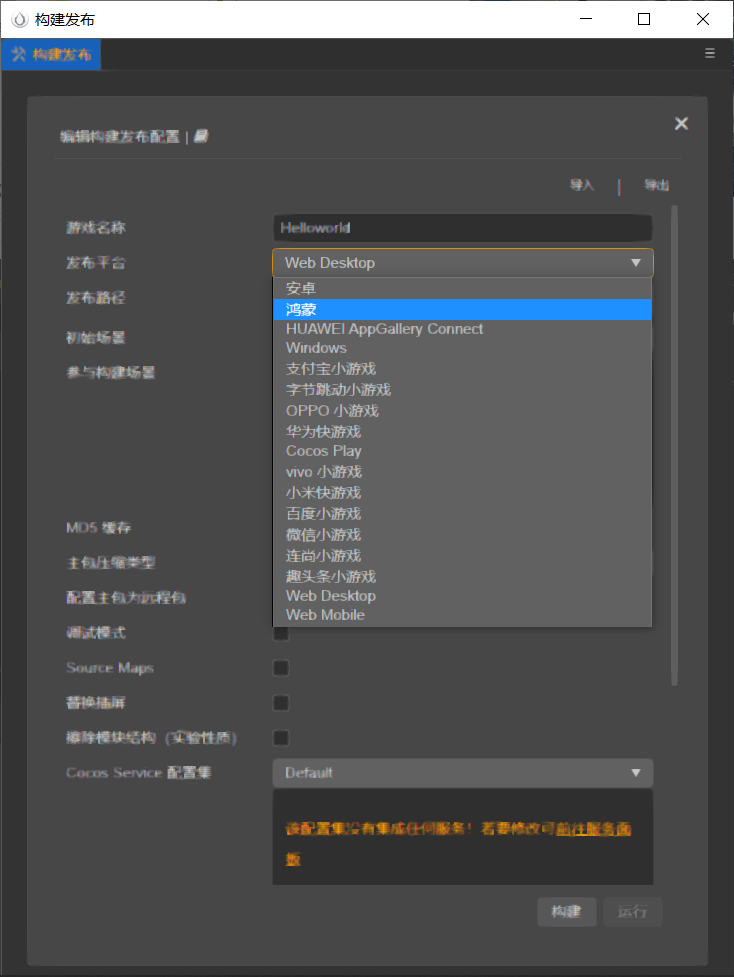Choose Windows platform option
Screen dimensions: 734x977
coord(462,348)
